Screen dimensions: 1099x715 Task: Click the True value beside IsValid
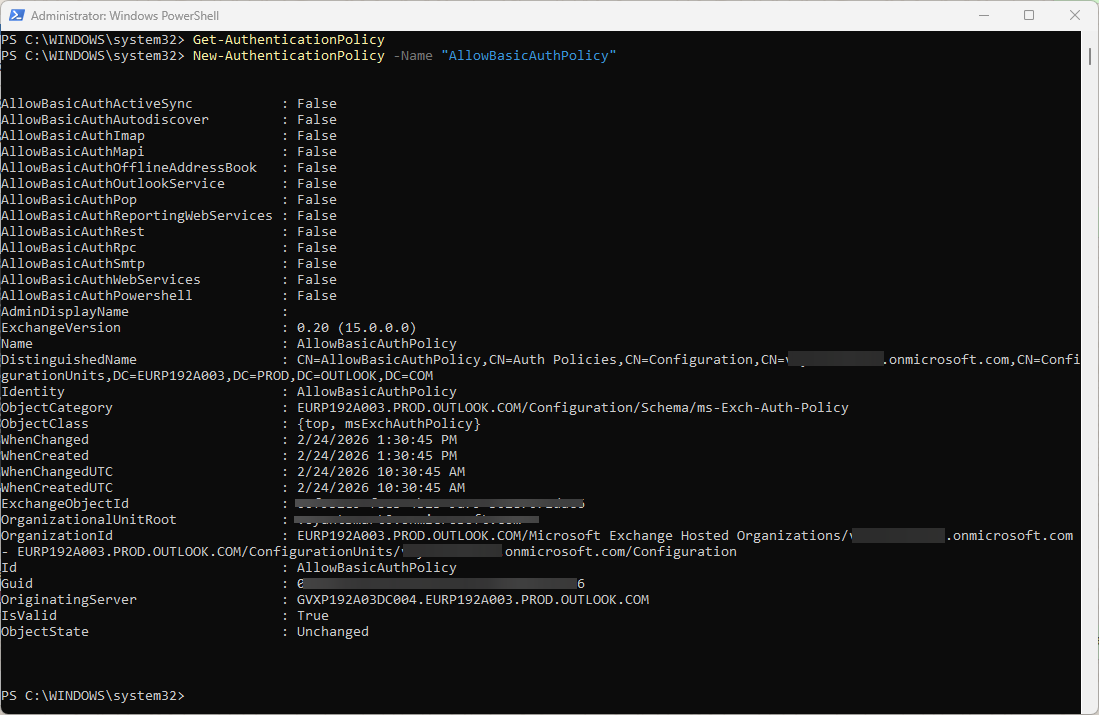pos(312,616)
